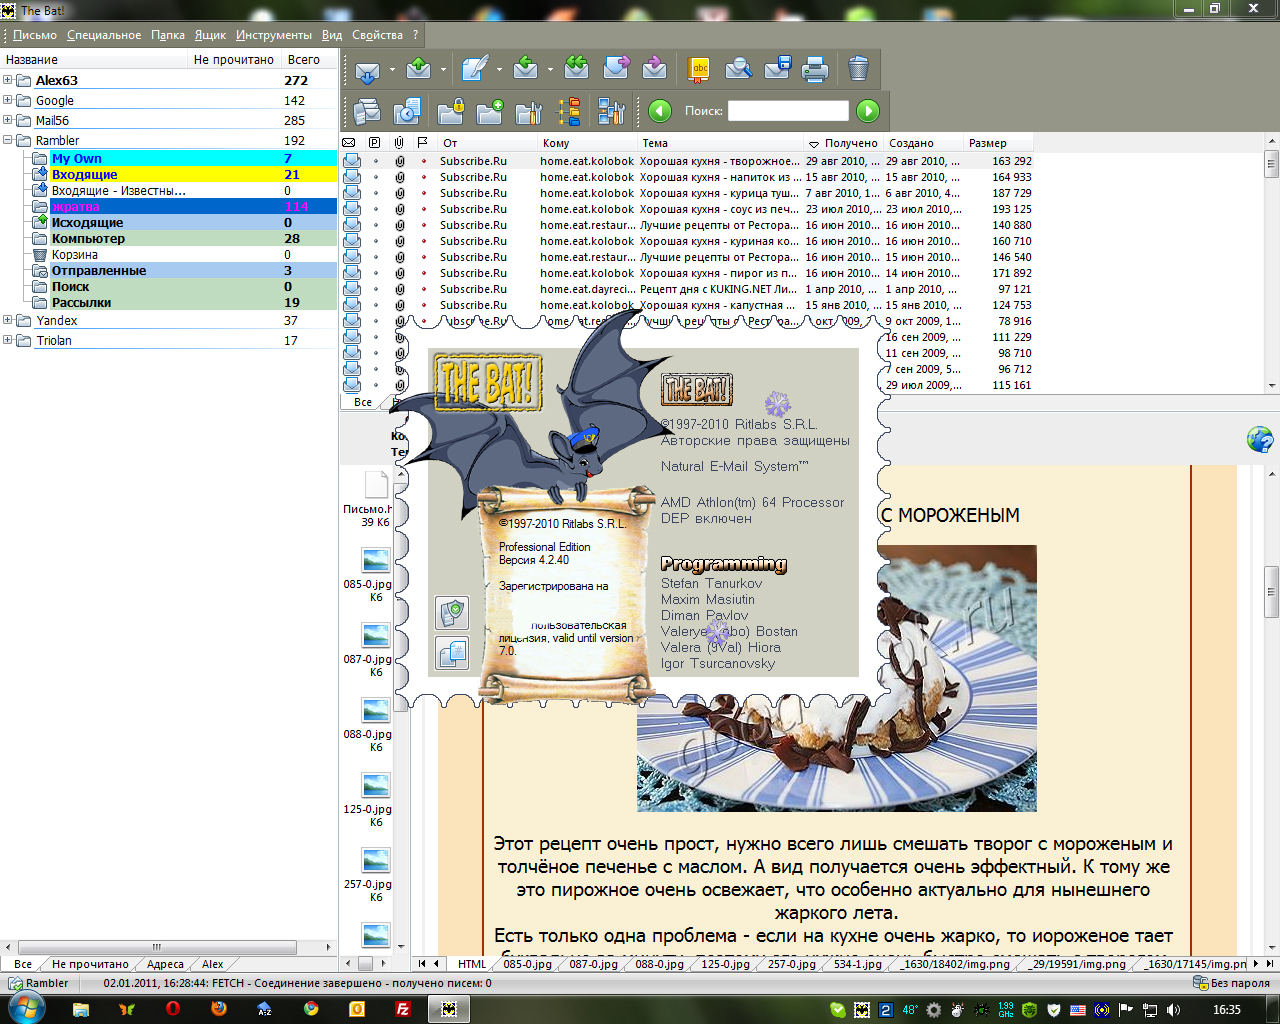The width and height of the screenshot is (1280, 1024).
Task: Click the stacked envelopes toolbar icon
Action: pyautogui.click(x=367, y=111)
